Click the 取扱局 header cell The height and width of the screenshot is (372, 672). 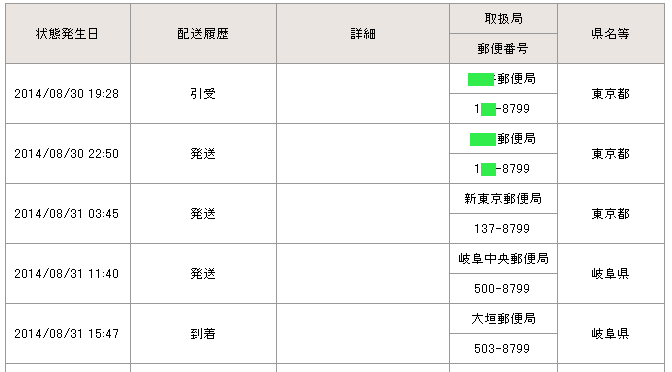[x=503, y=18]
